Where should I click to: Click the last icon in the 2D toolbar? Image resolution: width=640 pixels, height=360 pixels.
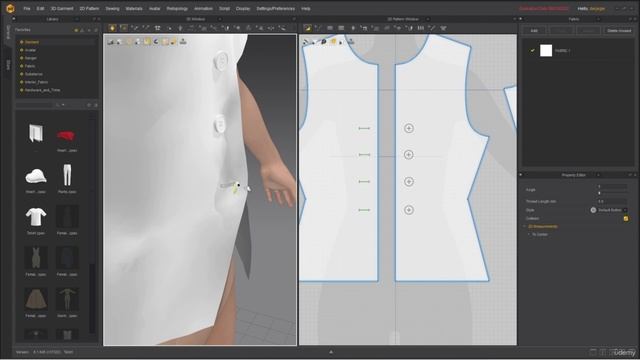[443, 28]
